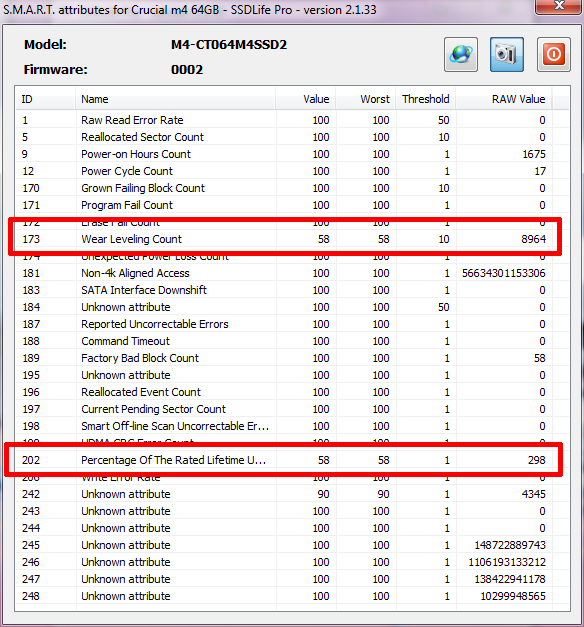Viewport: 584px width, 627px height.
Task: Click the RAW value 138422941178
Action: (510, 579)
